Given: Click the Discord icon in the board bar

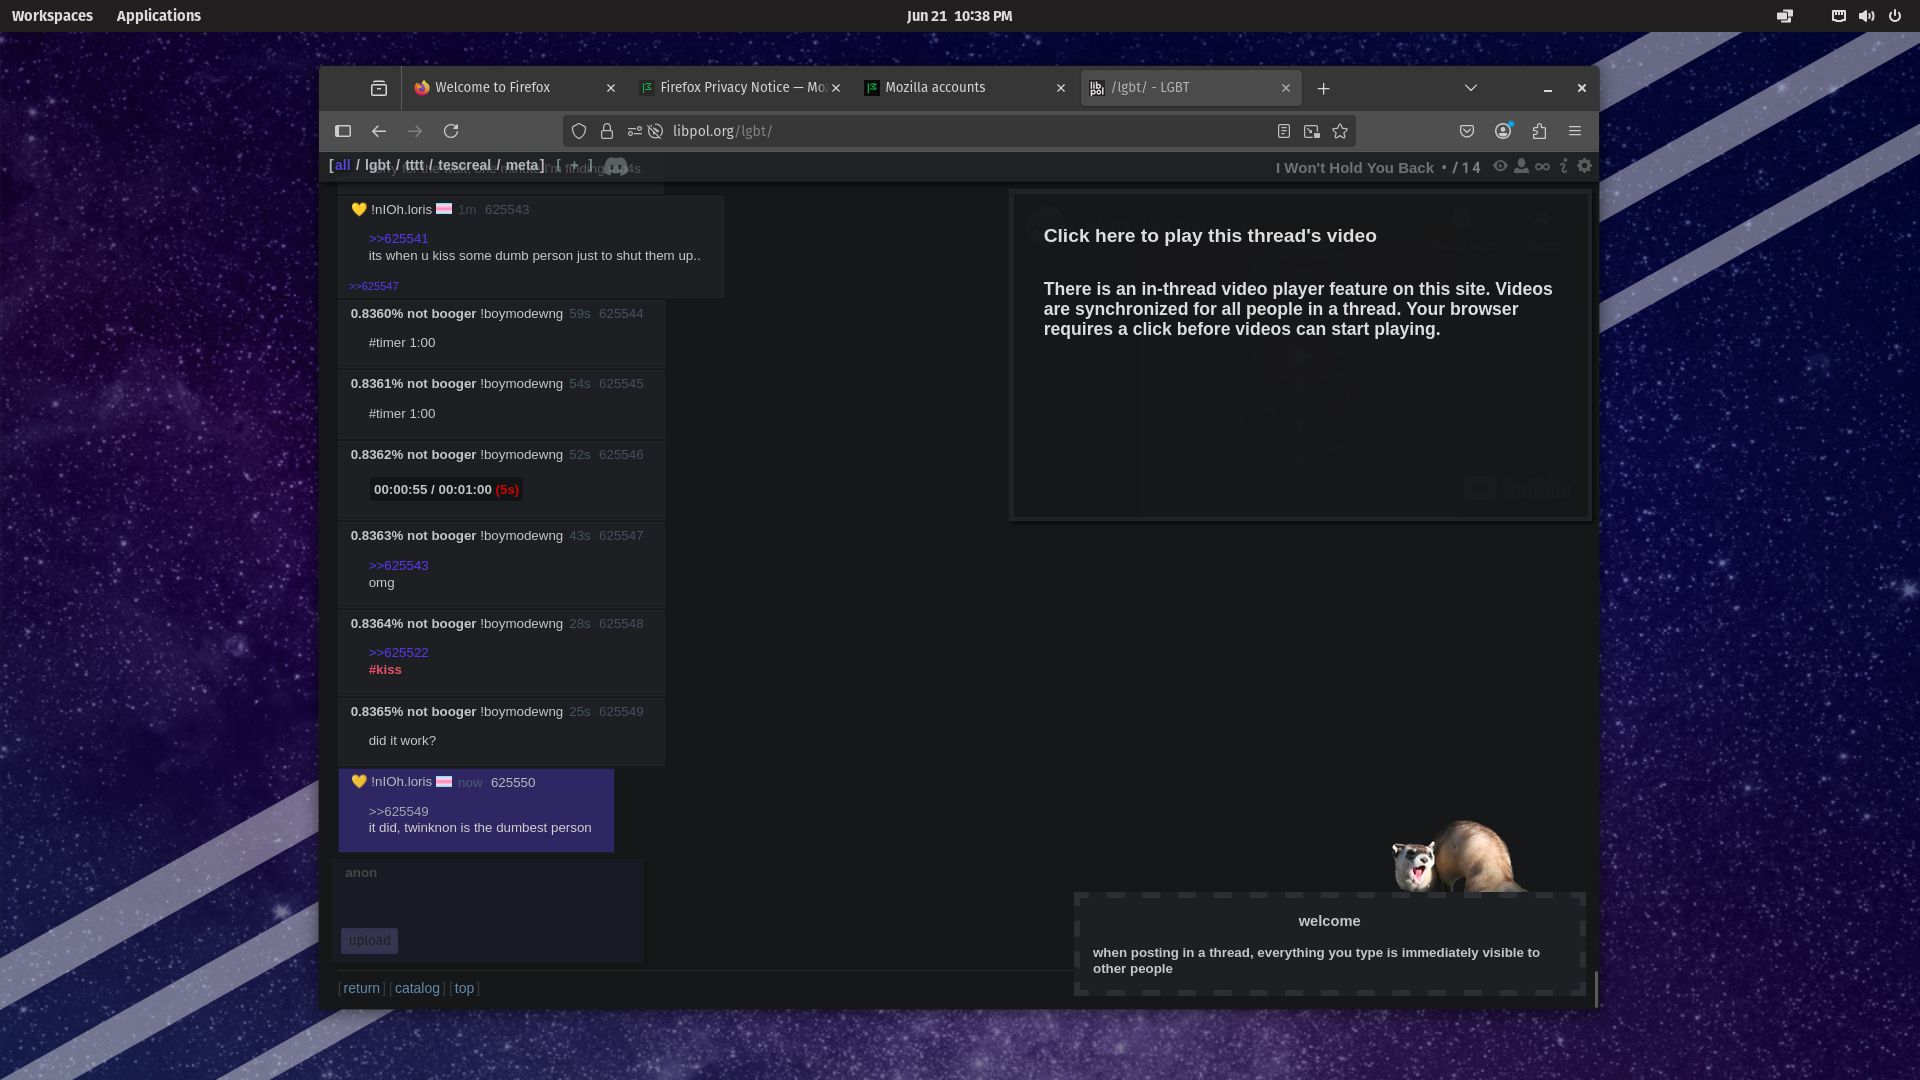Looking at the screenshot, I should click(x=616, y=166).
